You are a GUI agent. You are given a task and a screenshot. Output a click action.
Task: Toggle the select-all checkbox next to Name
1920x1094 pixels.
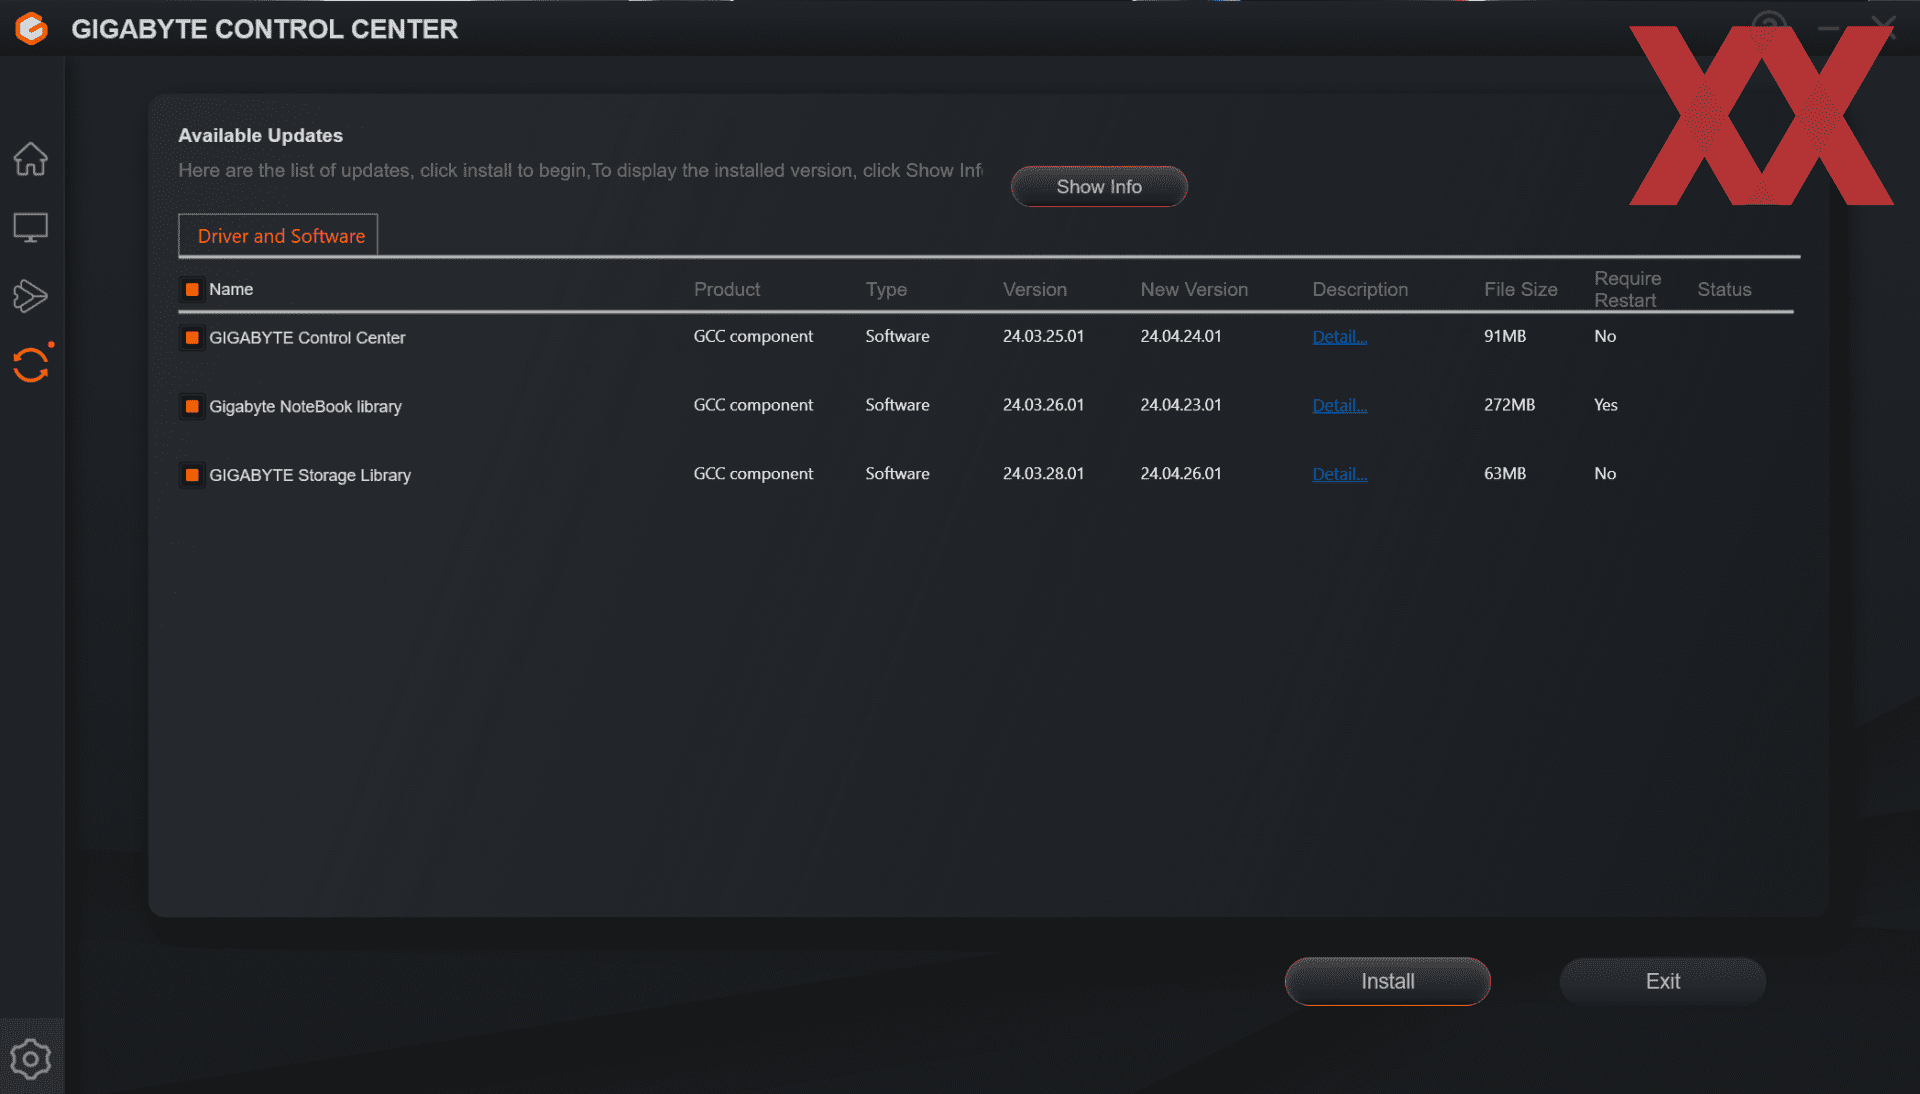(192, 290)
